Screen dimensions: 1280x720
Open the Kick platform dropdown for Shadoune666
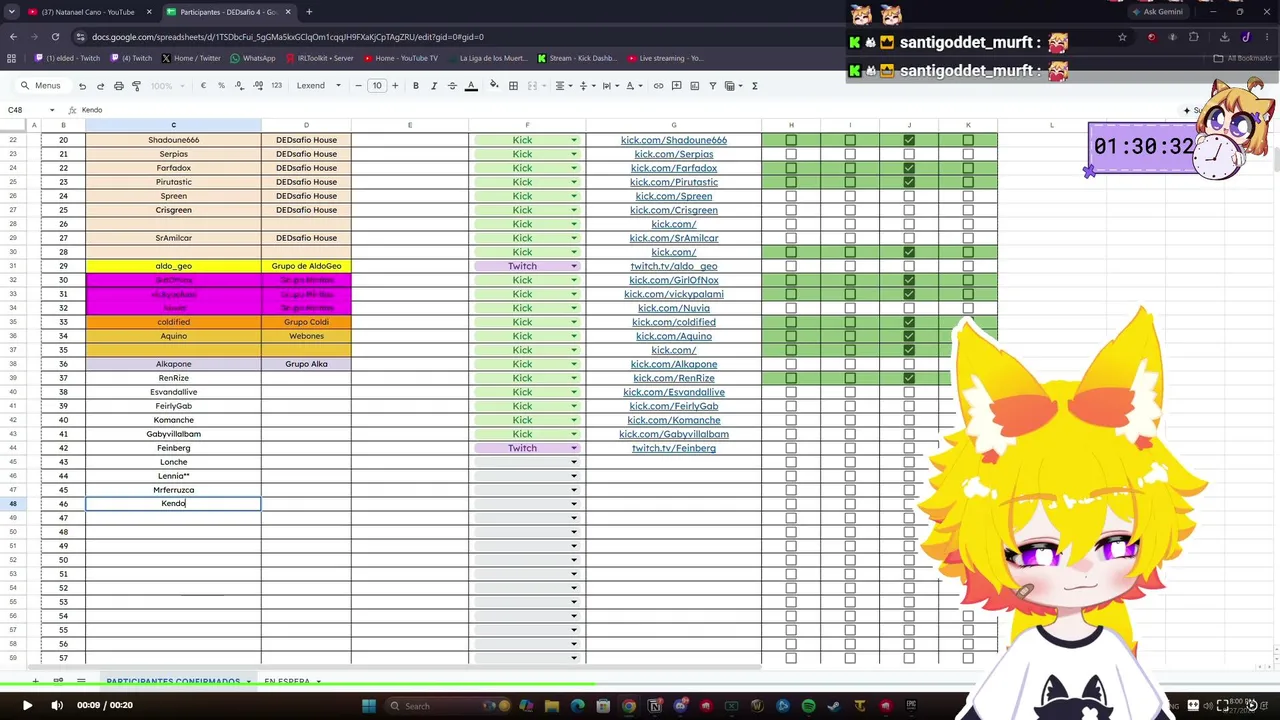[x=574, y=140]
